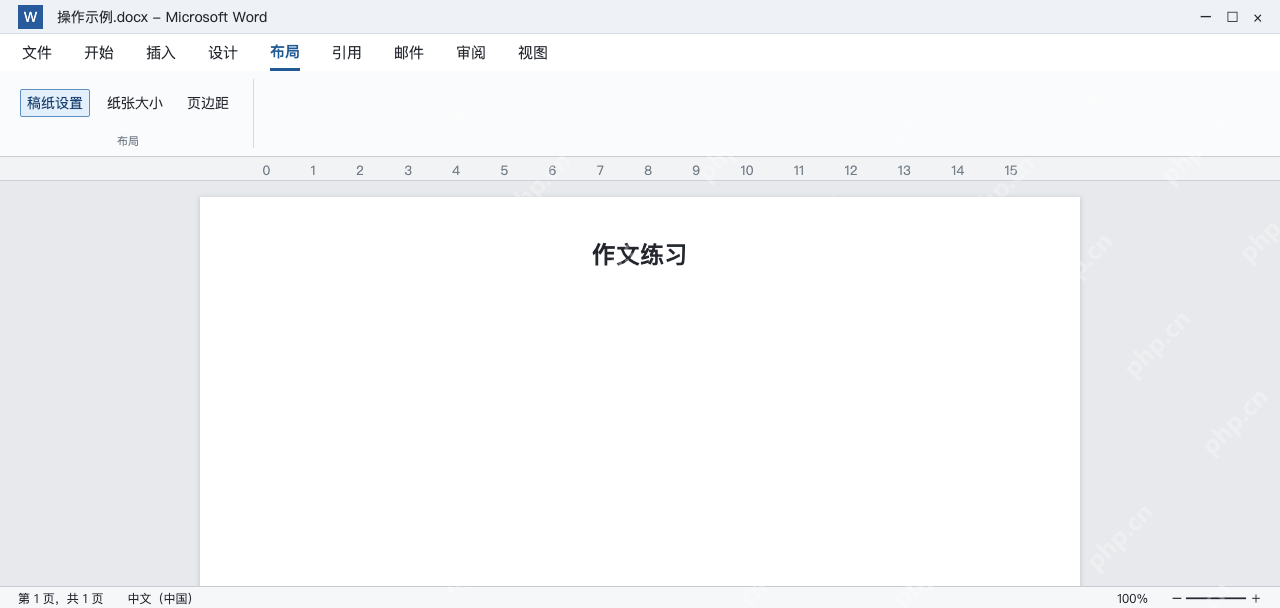The width and height of the screenshot is (1280, 608).
Task: Click the horizontal ruler above the page
Action: click(640, 170)
